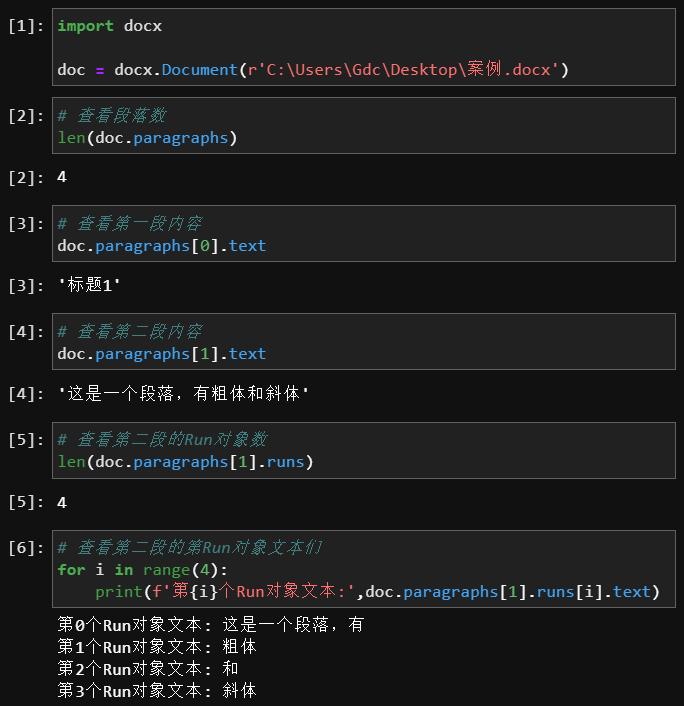Click the output '标题1'
This screenshot has width=684, height=706.
[x=89, y=286]
